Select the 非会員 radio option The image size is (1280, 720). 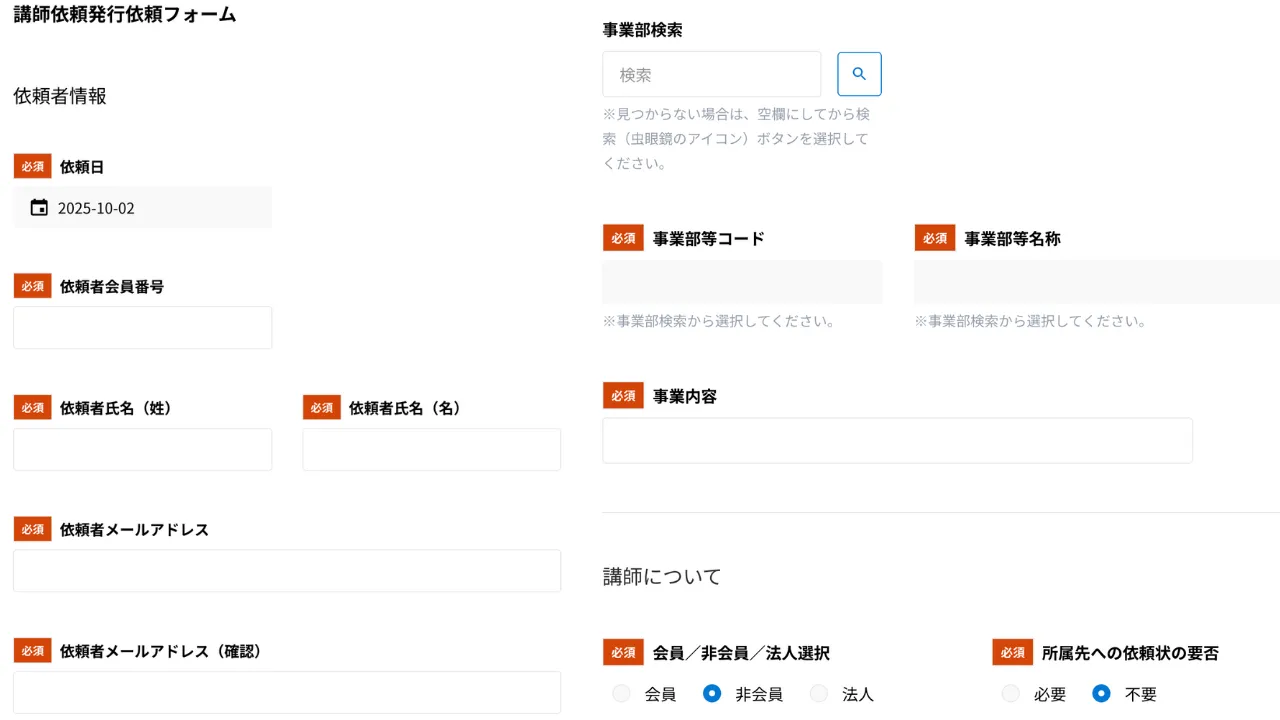click(712, 694)
